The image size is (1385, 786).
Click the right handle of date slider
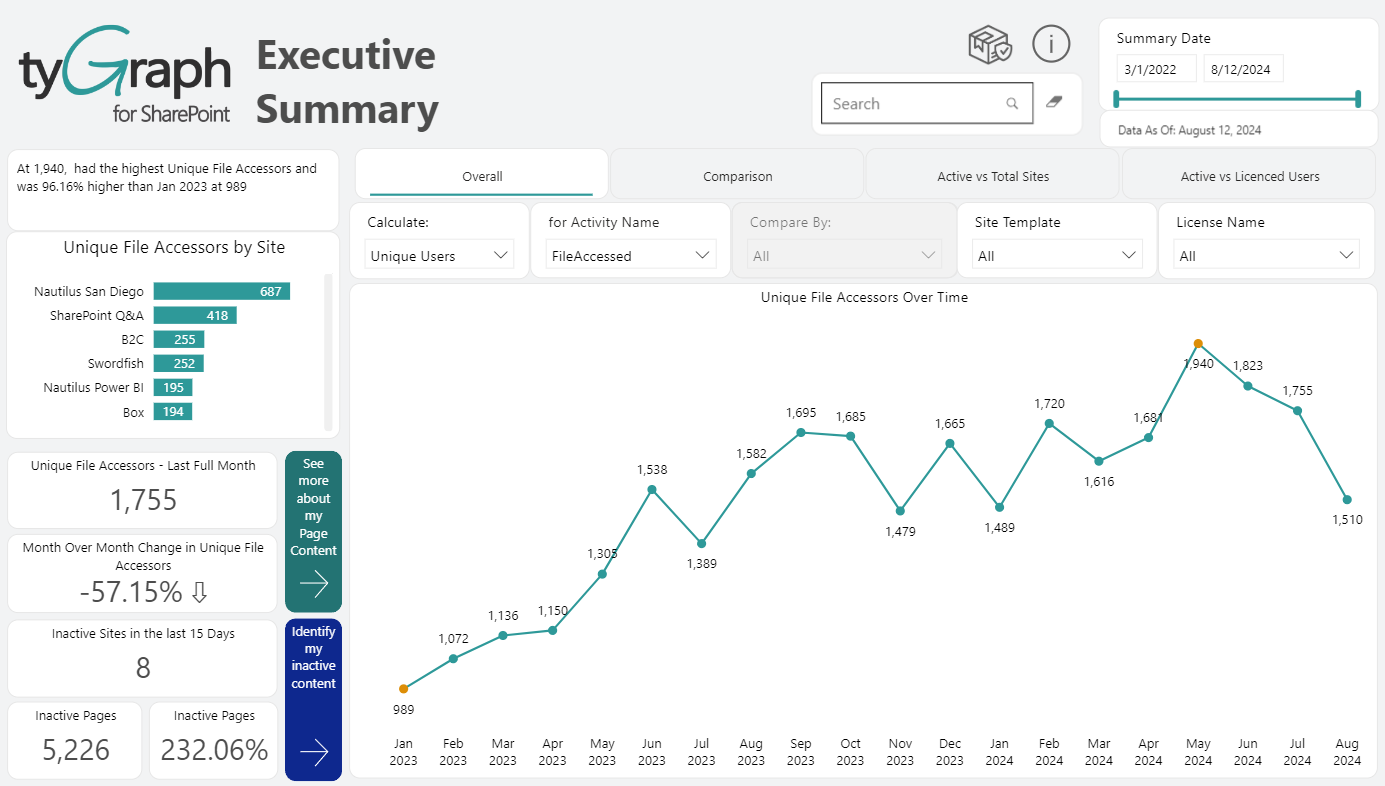tap(1358, 98)
